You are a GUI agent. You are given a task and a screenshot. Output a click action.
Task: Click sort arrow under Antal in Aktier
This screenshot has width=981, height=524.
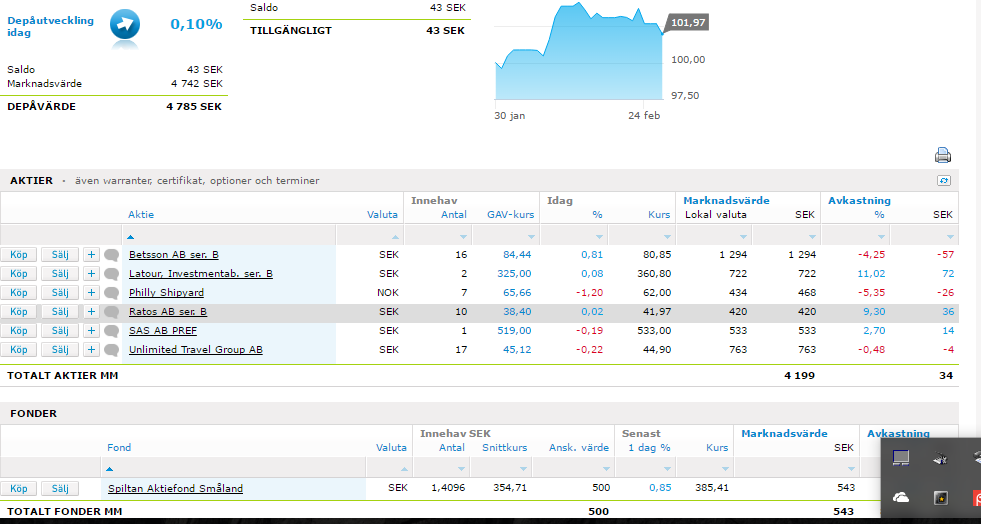coord(463,237)
